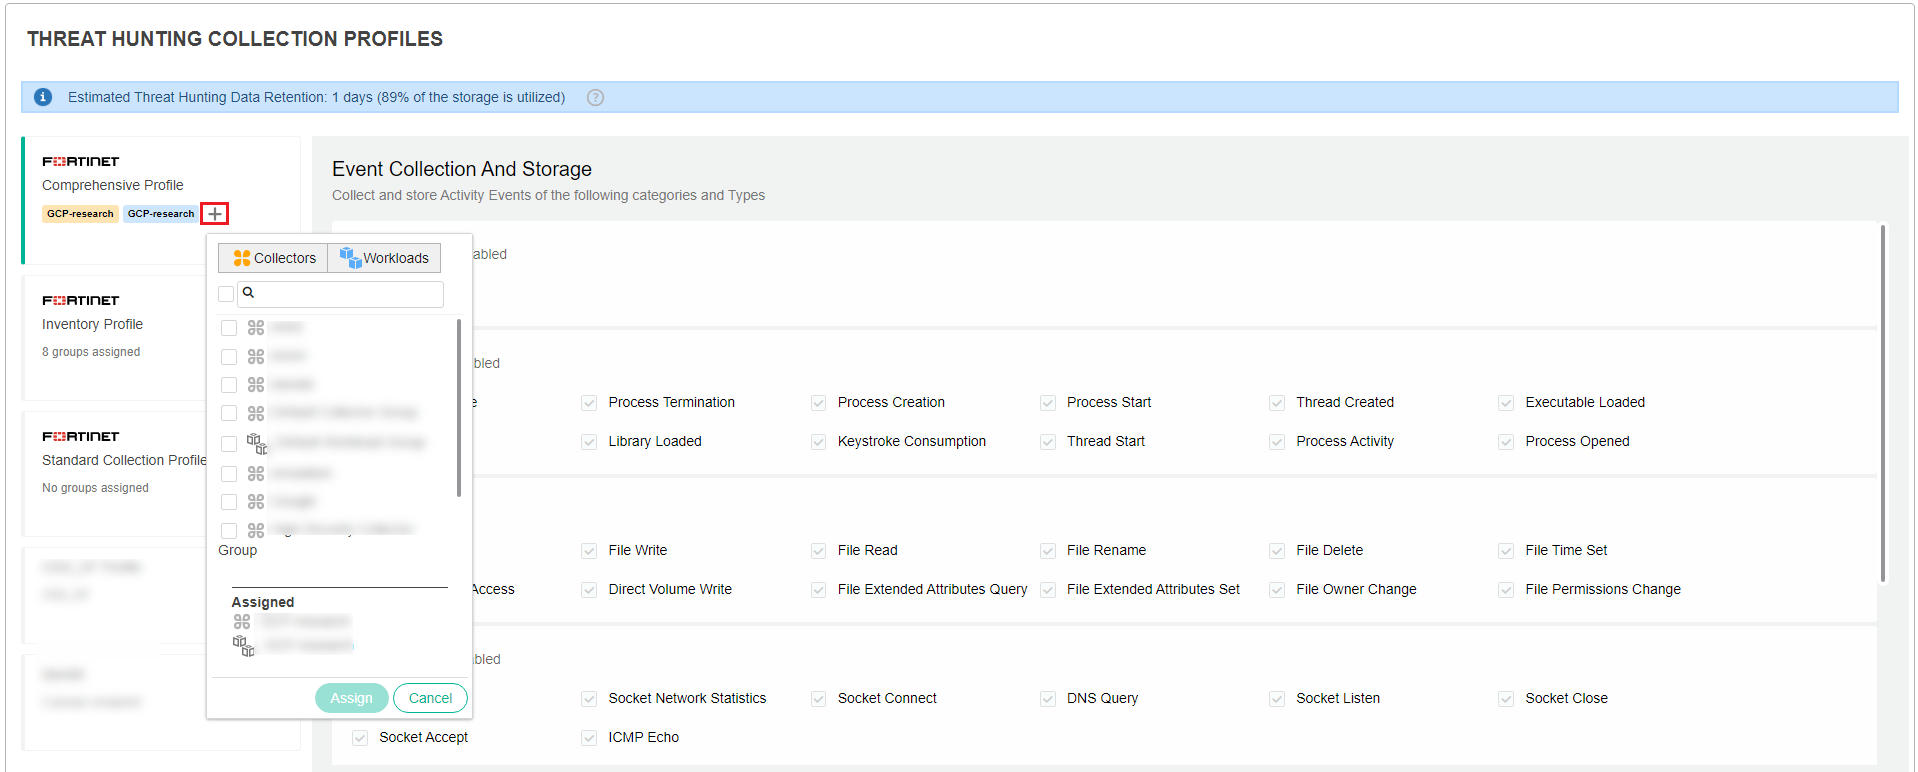Toggle the File Write checkbox

point(589,551)
